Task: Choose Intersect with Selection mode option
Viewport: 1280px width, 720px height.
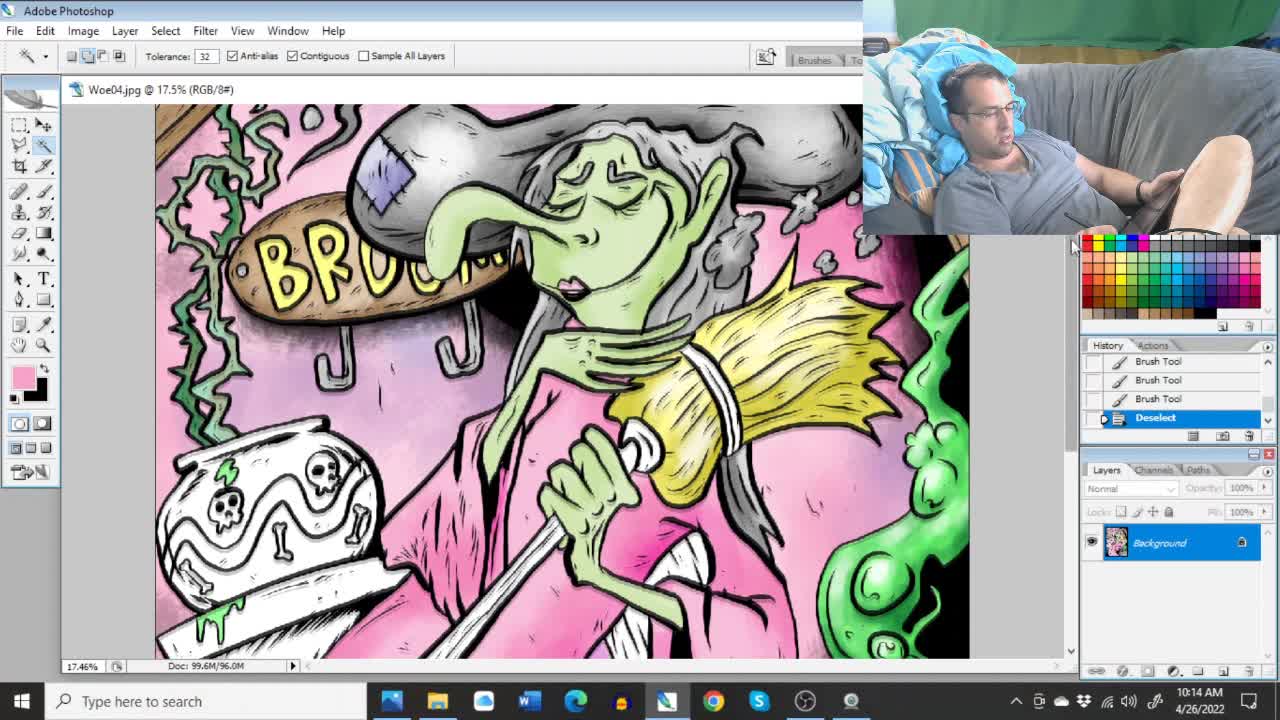Action: (120, 56)
